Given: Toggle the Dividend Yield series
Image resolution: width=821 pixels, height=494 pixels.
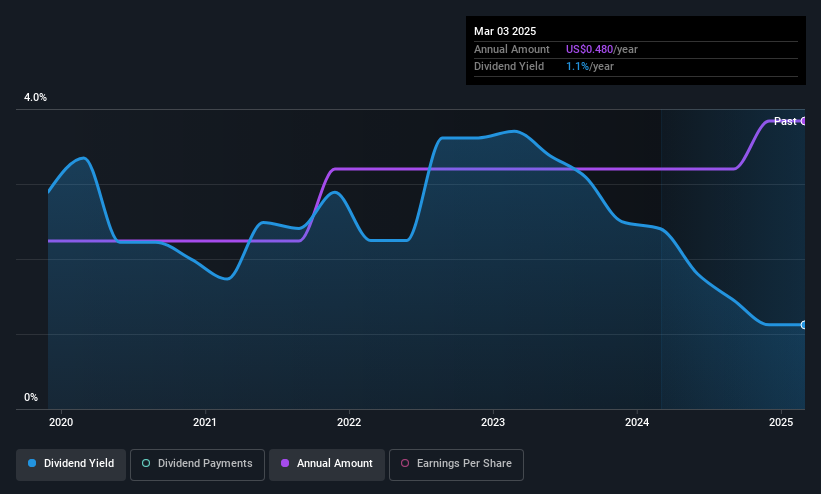Looking at the screenshot, I should point(71,465).
